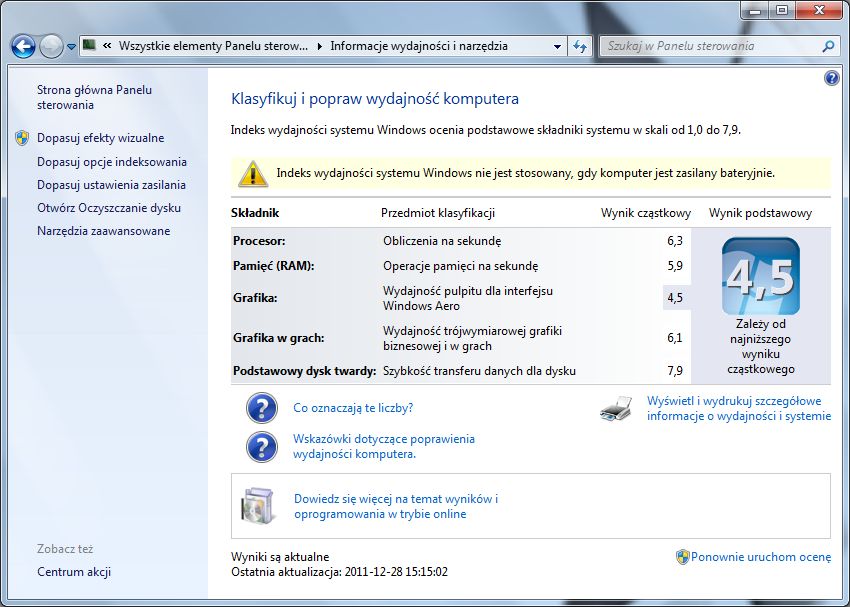850x607 pixels.
Task: Open 'Otwórz Oczyszczanie dysku'
Action: 109,208
